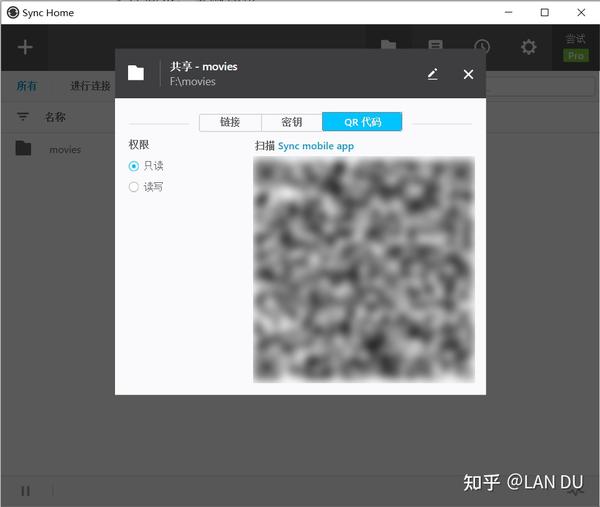Select the 进行连接 filter tab

coord(90,86)
